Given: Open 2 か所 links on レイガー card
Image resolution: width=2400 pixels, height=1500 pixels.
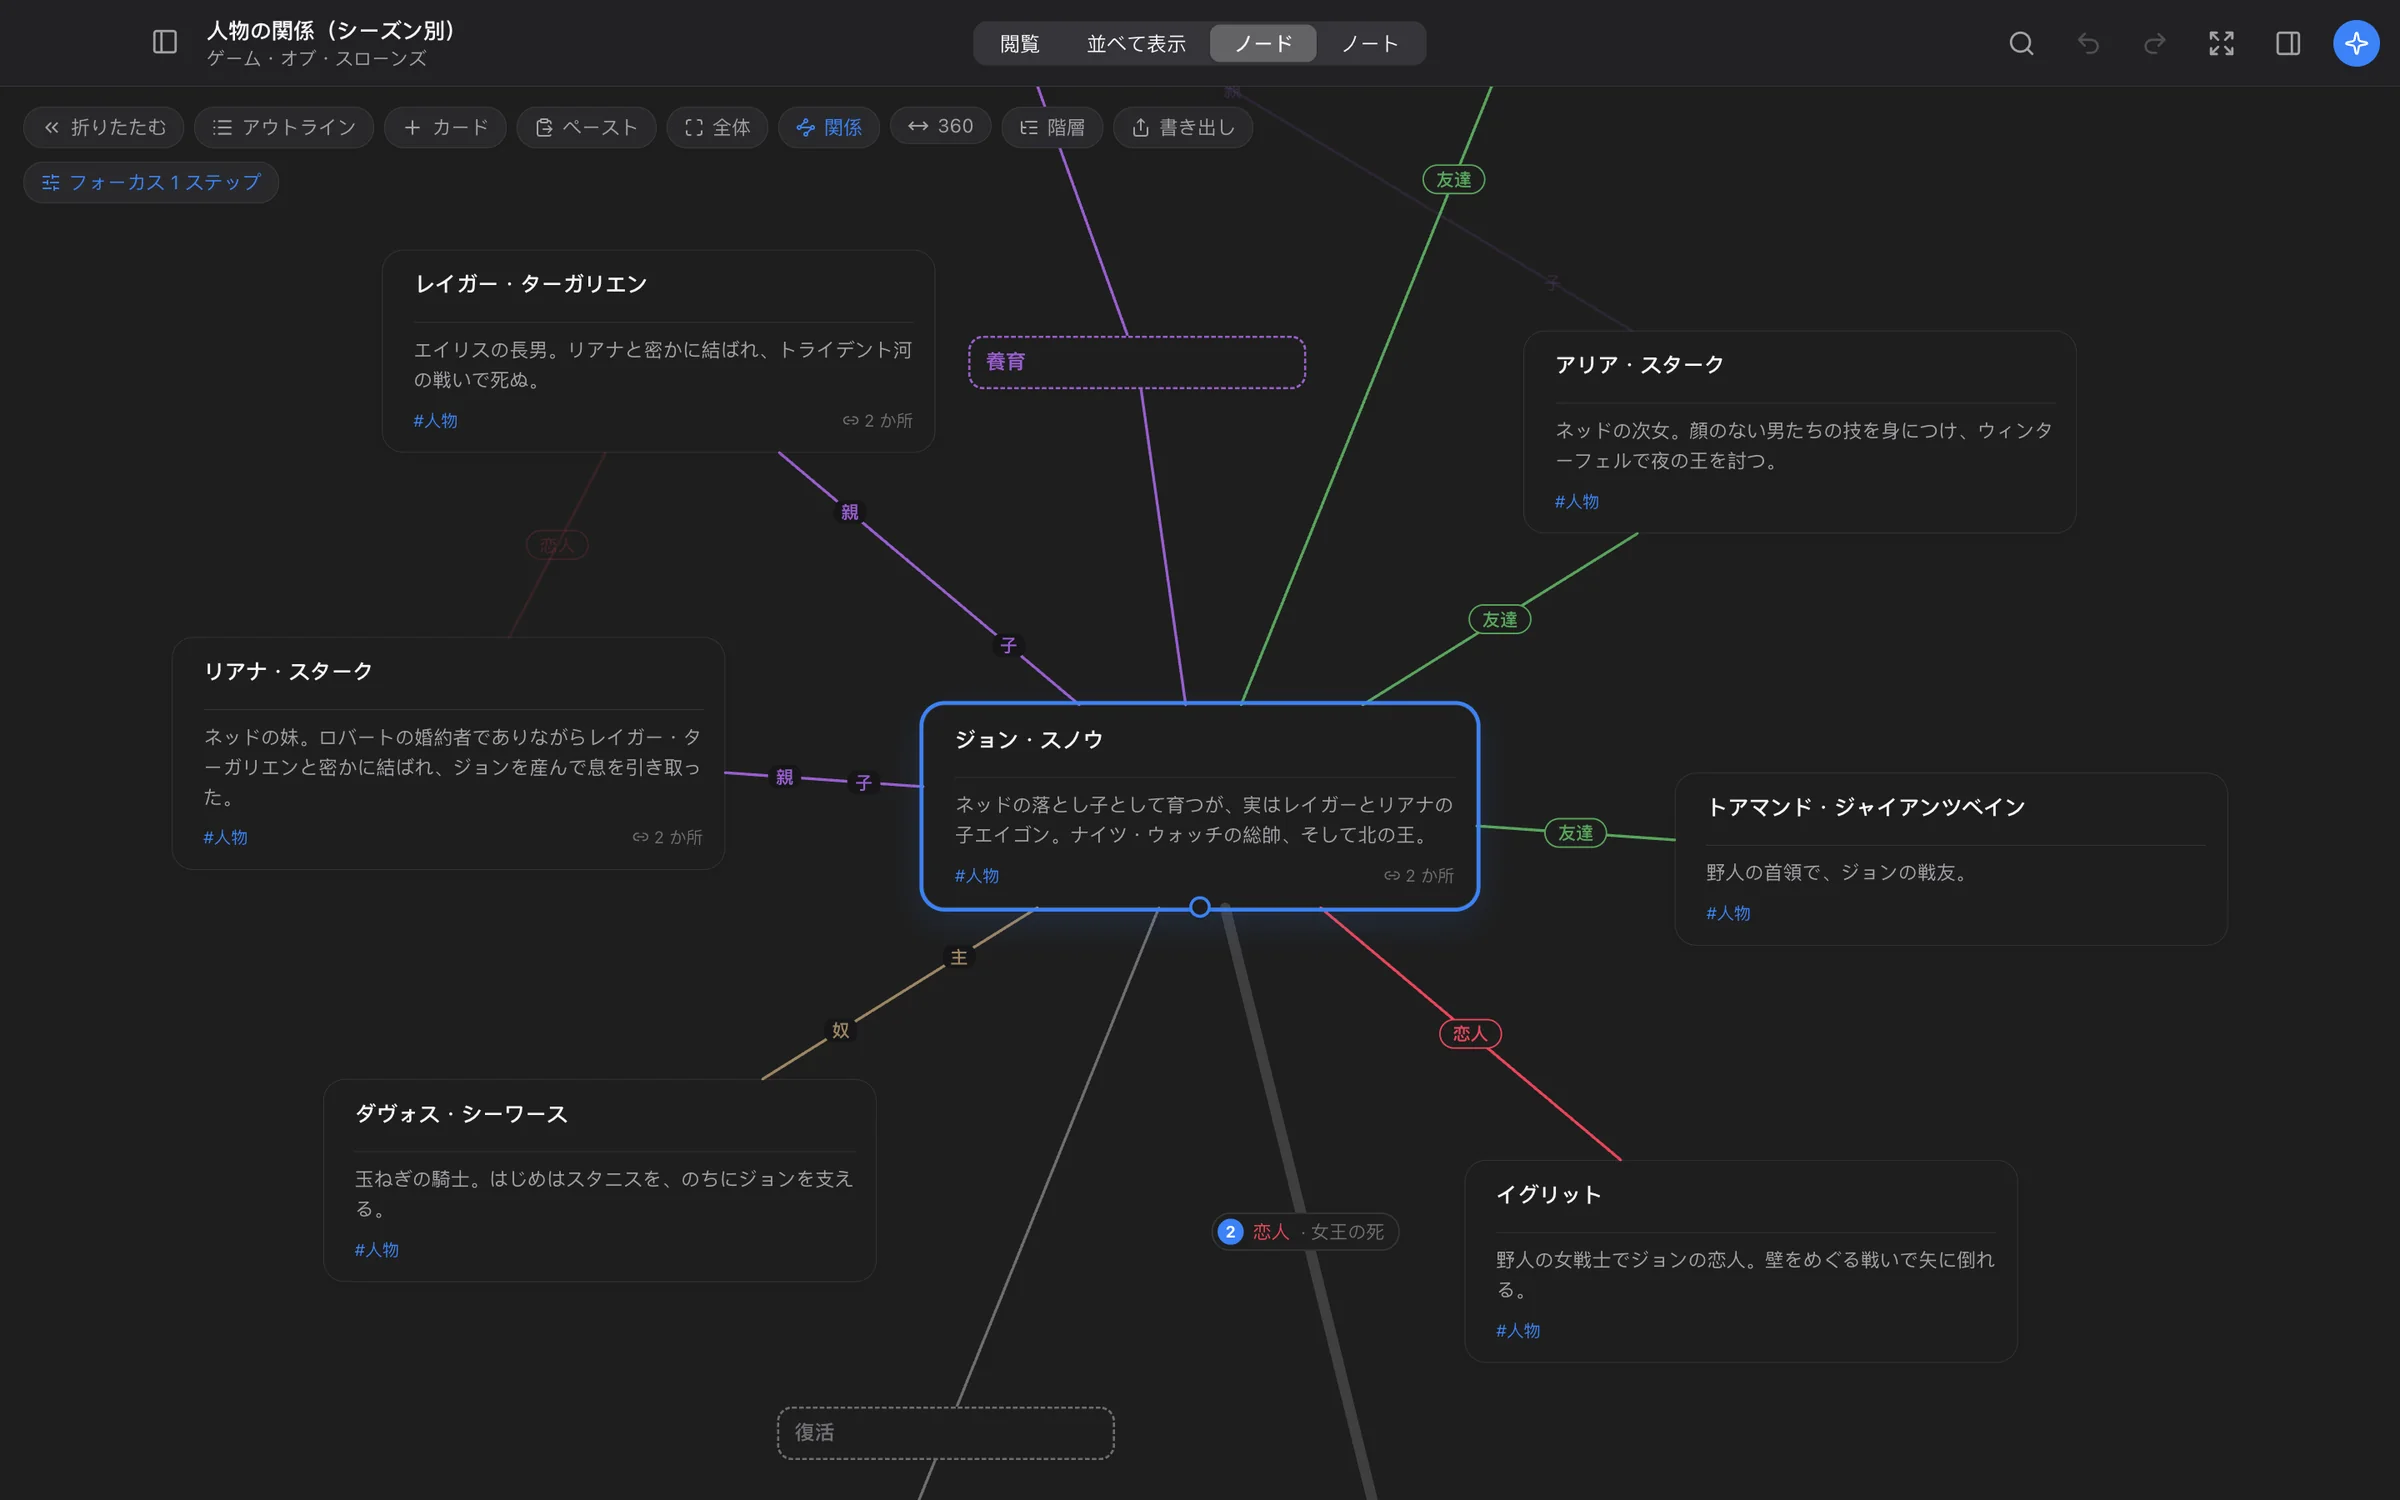Looking at the screenshot, I should point(877,420).
